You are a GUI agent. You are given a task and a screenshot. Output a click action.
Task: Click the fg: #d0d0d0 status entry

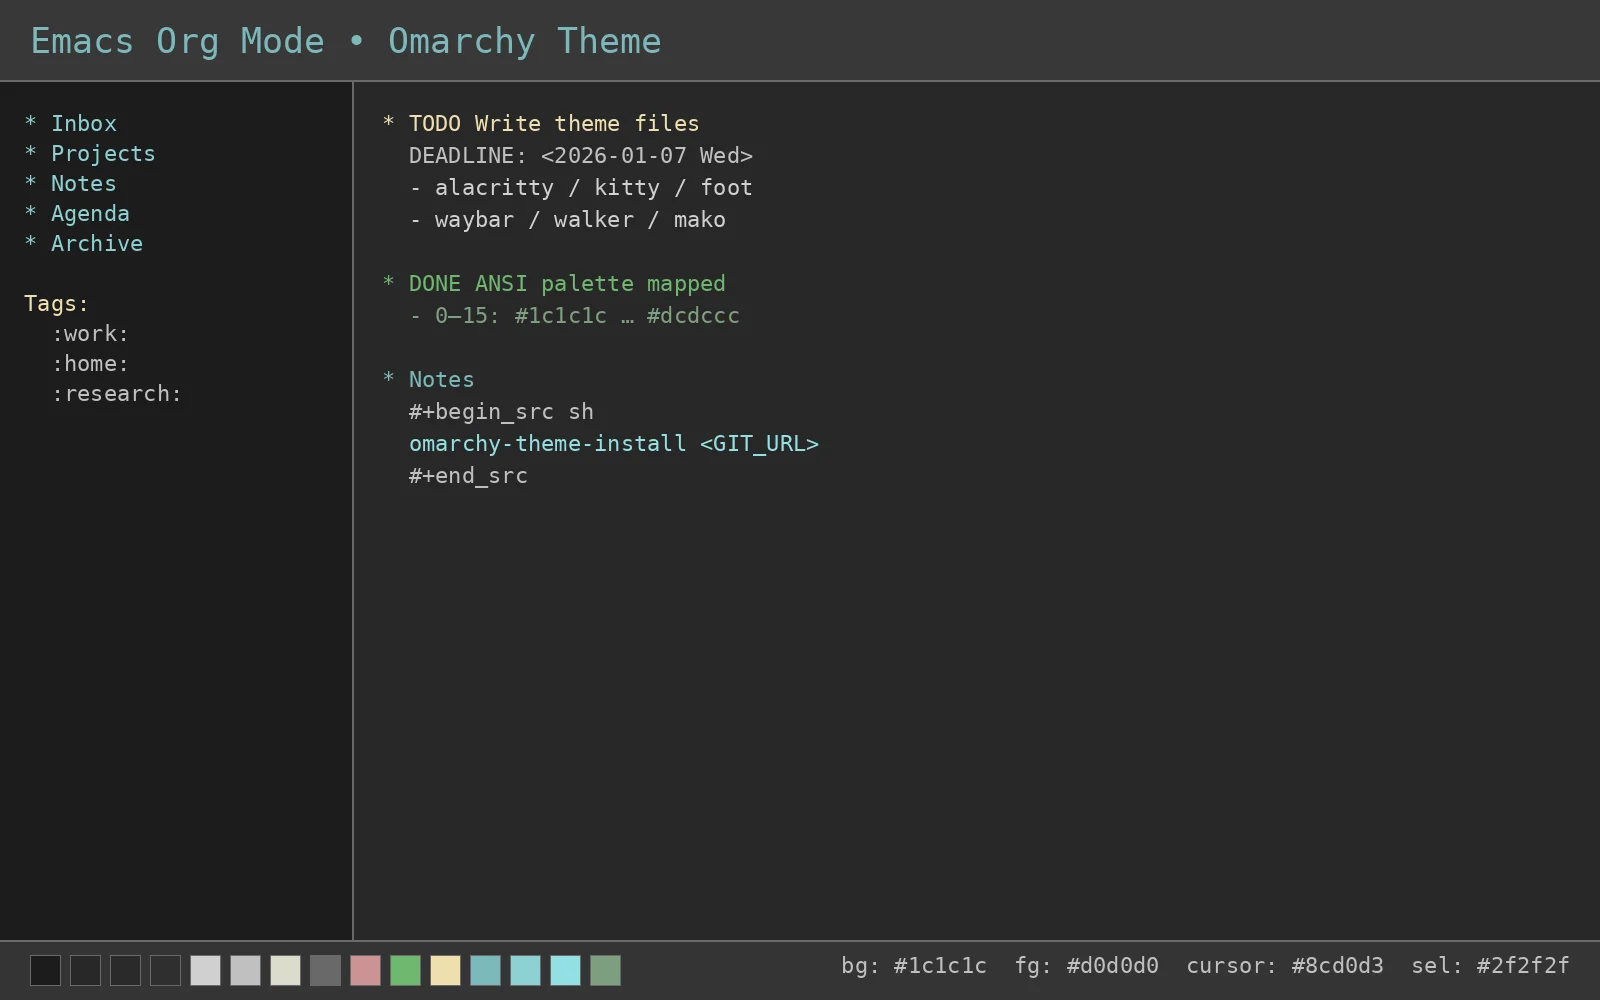(1087, 965)
